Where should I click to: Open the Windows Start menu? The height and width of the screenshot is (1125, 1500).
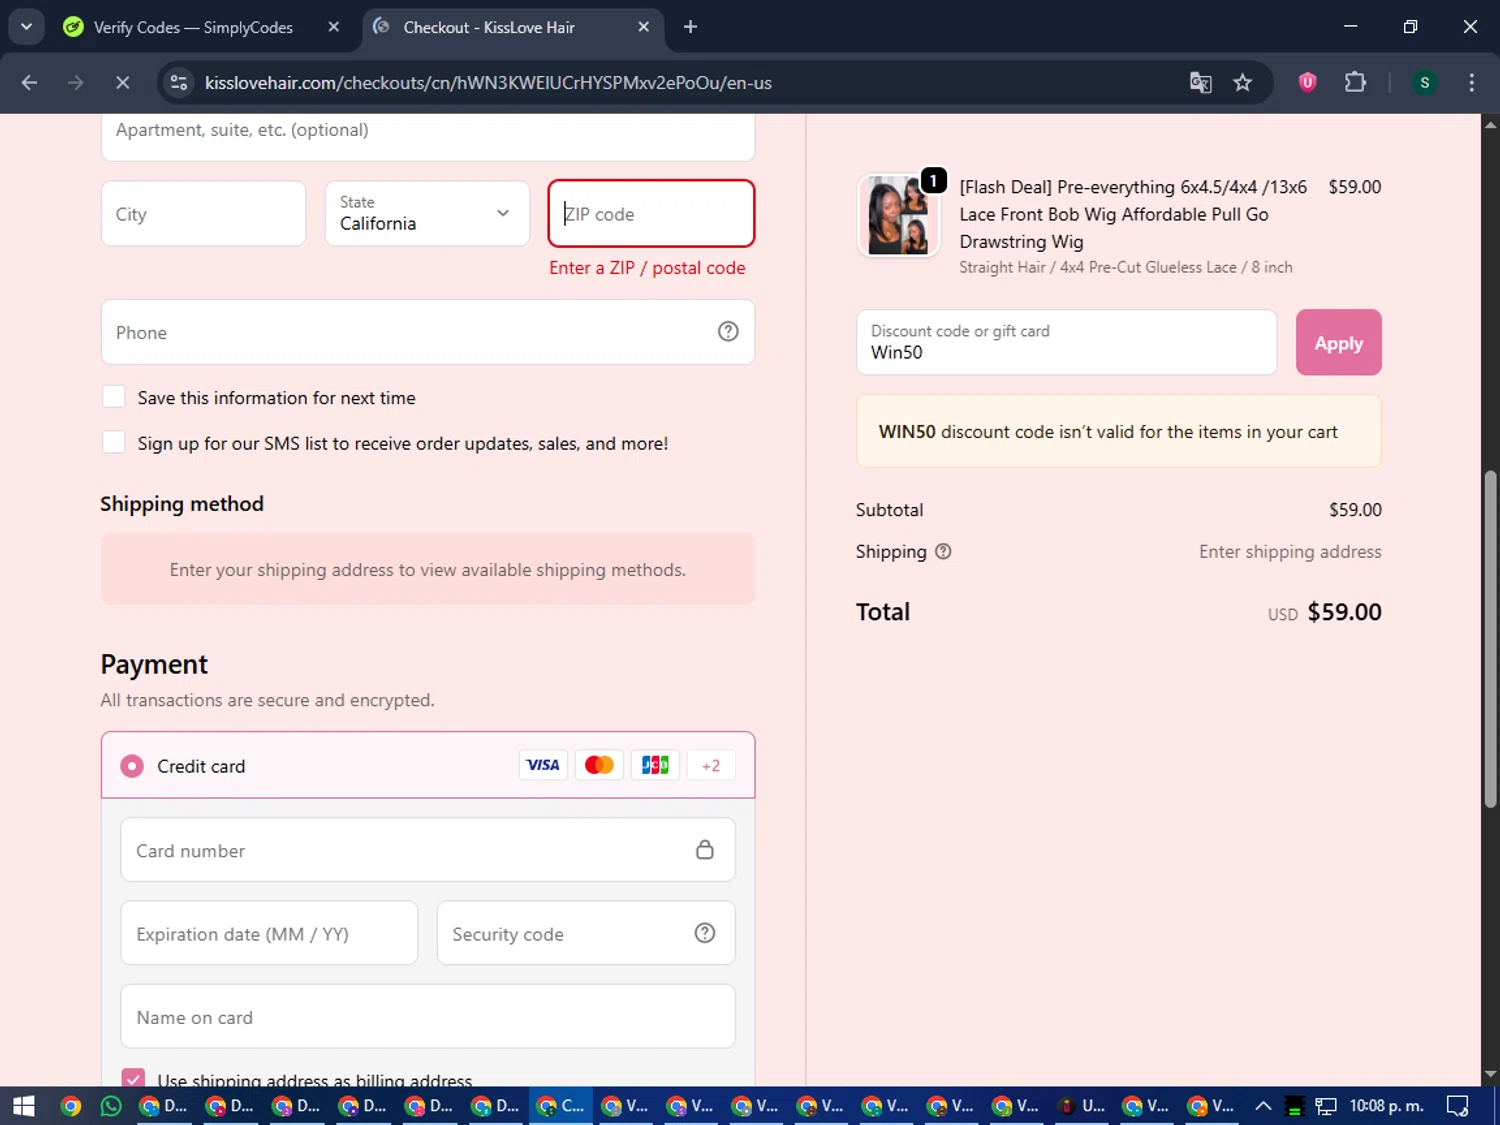(x=24, y=1105)
